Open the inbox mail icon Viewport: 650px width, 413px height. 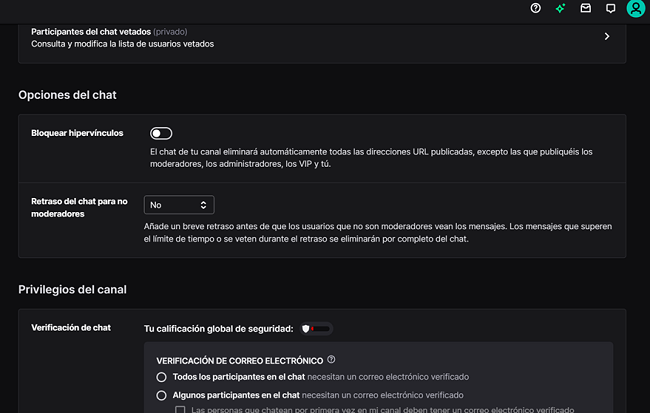point(586,8)
